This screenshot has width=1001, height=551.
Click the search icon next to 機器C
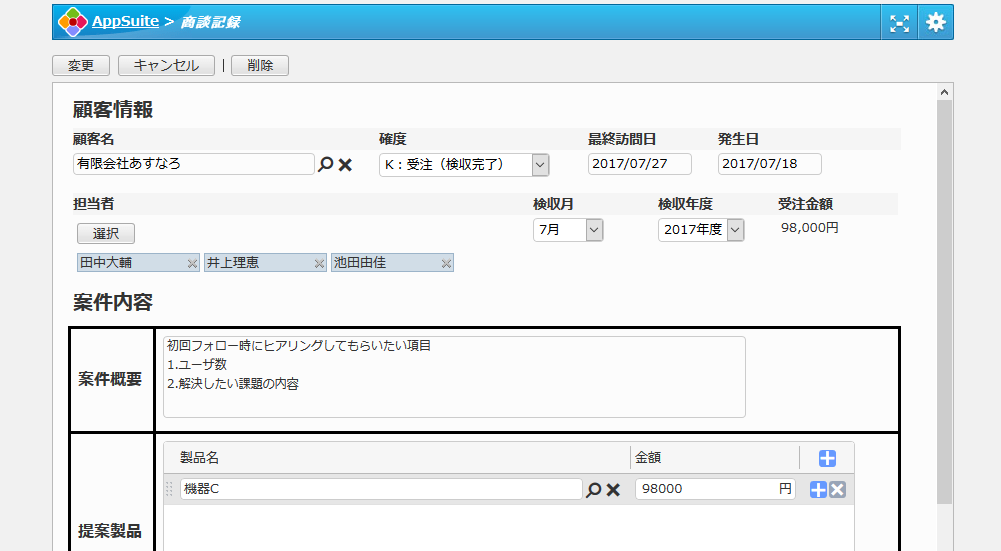pyautogui.click(x=593, y=490)
